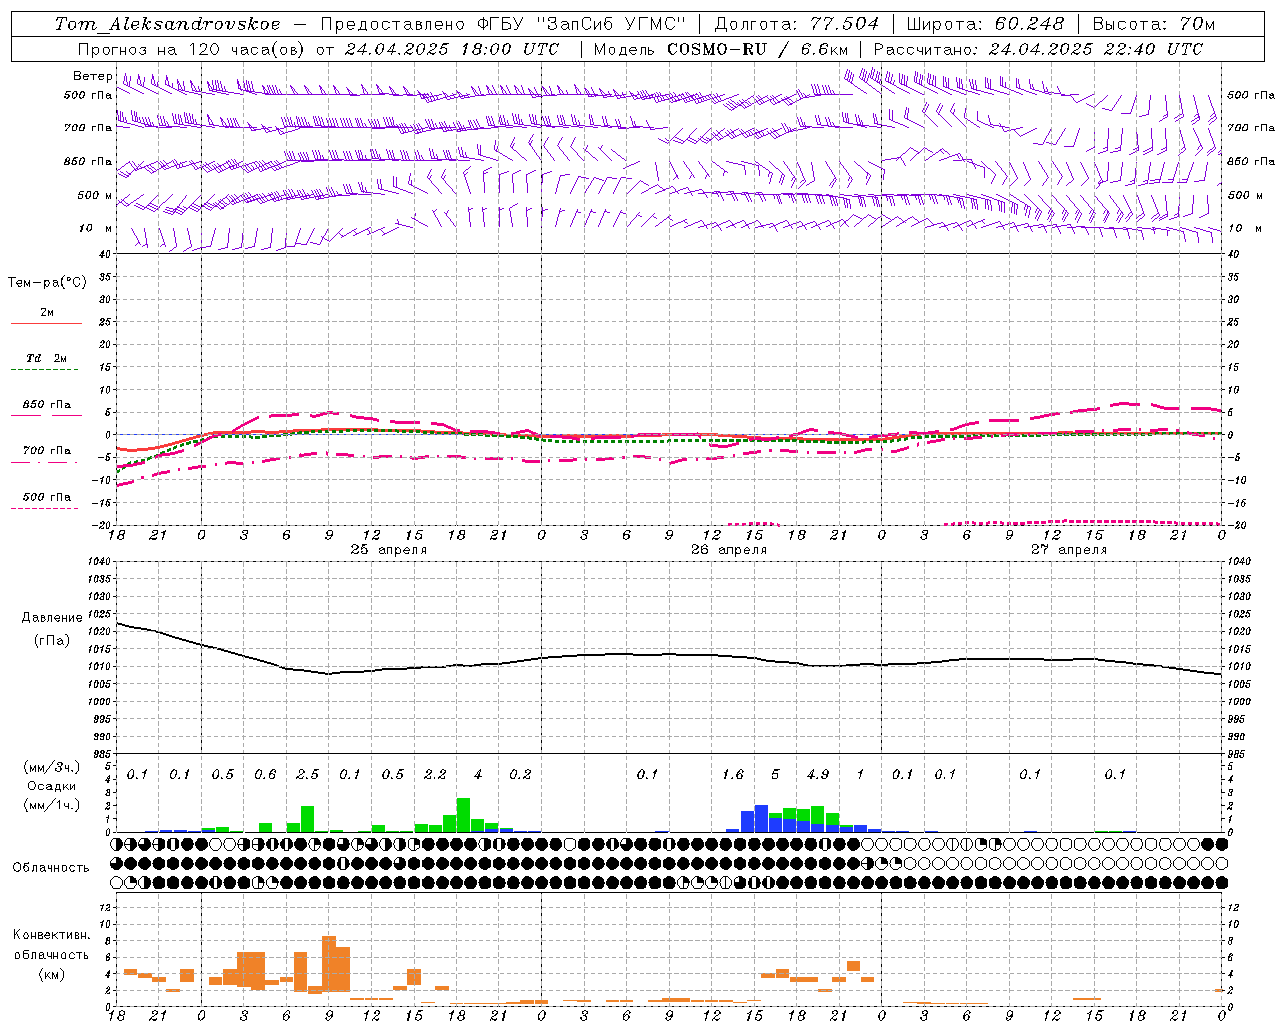Click the 3-hour precipitation value '2.5'
This screenshot has width=1280, height=1024.
(308, 775)
